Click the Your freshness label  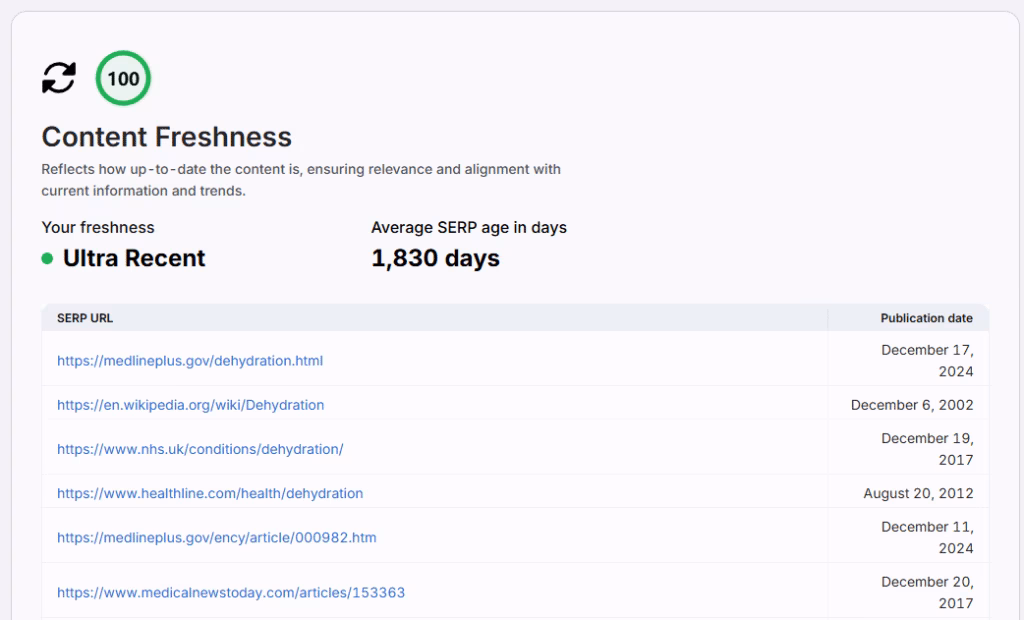pos(98,227)
